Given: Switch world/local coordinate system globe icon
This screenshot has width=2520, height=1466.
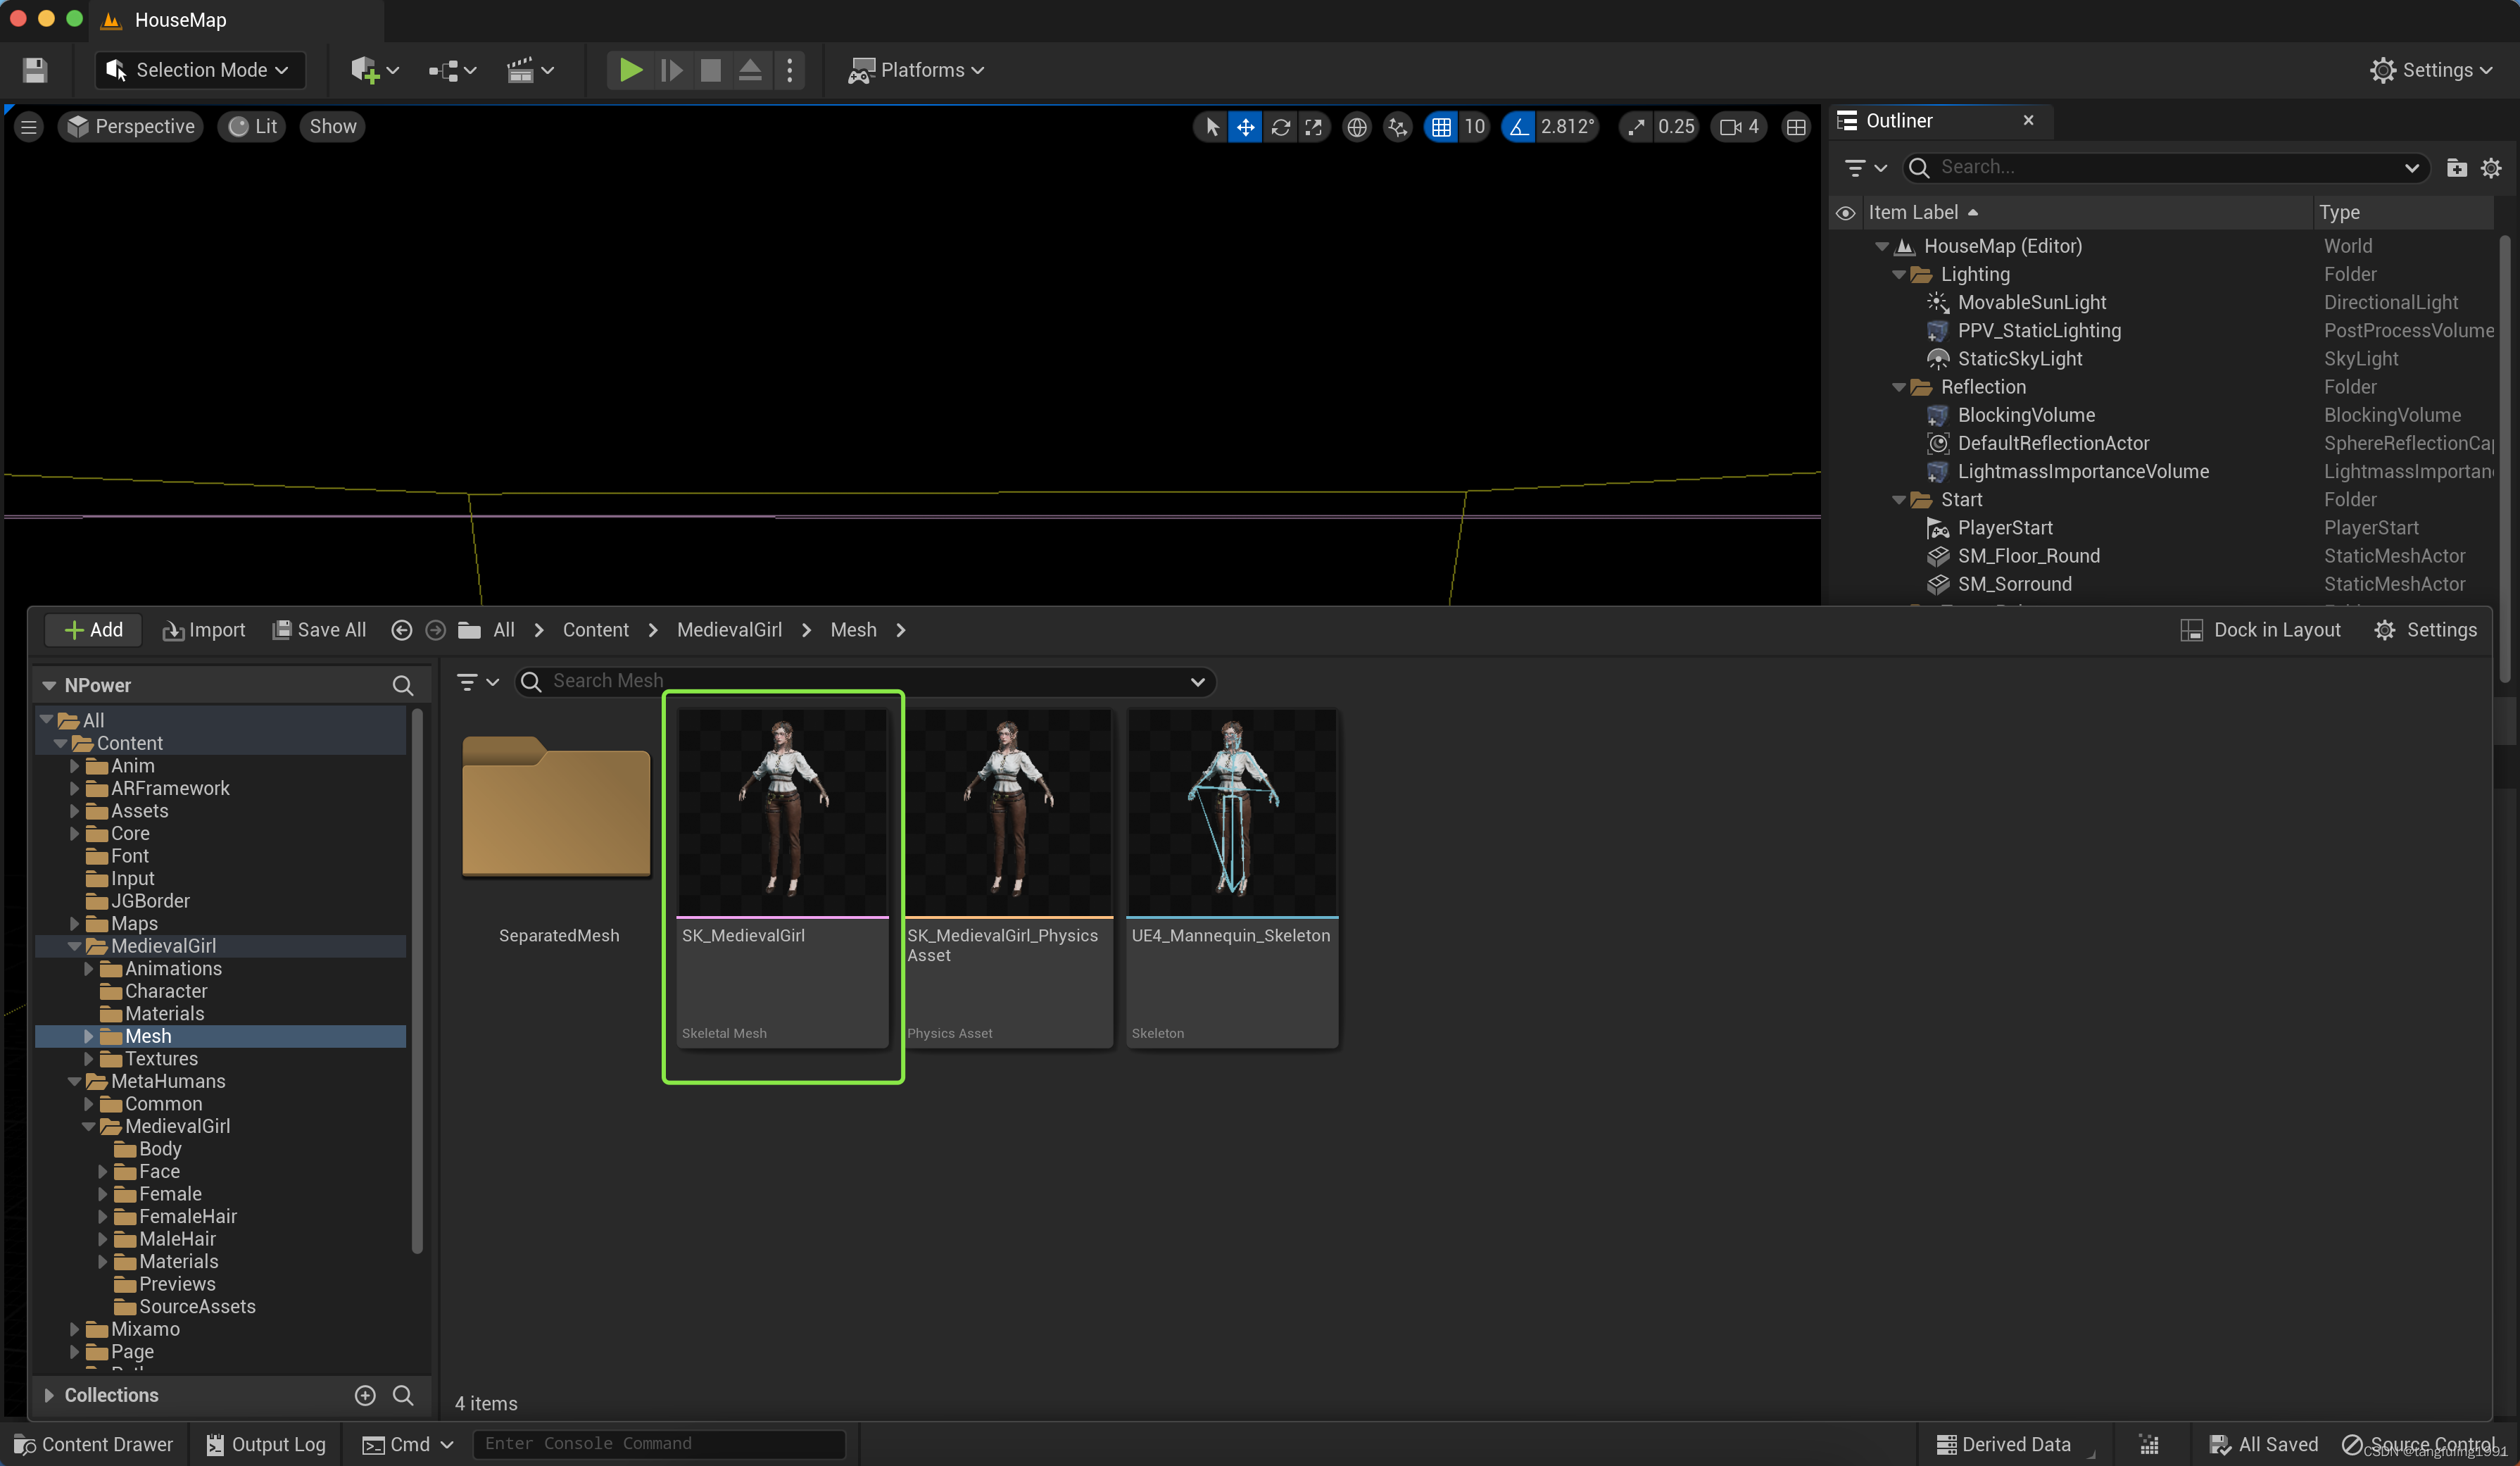Looking at the screenshot, I should (1357, 127).
